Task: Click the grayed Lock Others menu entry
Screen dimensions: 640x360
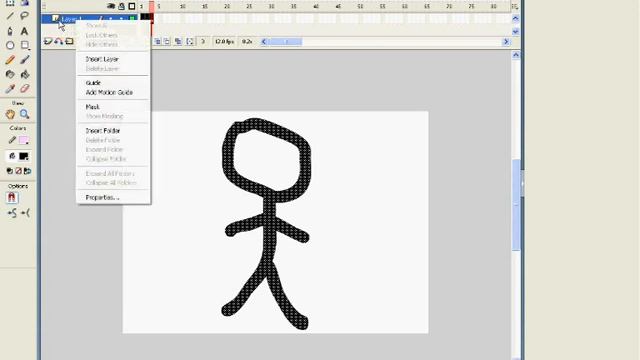Action: point(101,35)
